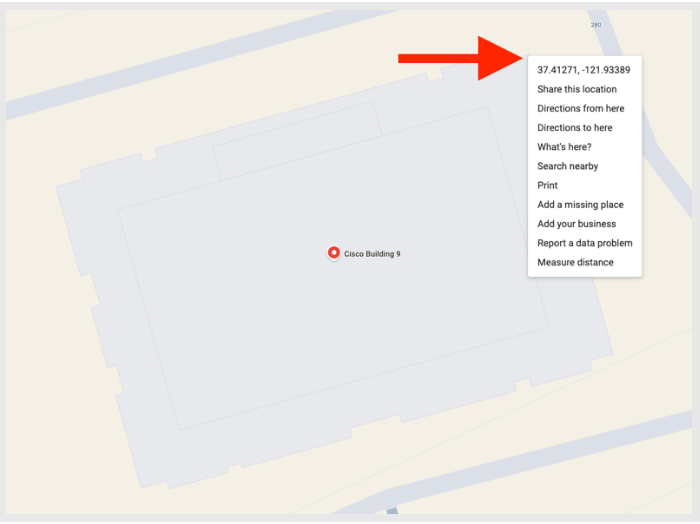Choose Share this location

(577, 89)
